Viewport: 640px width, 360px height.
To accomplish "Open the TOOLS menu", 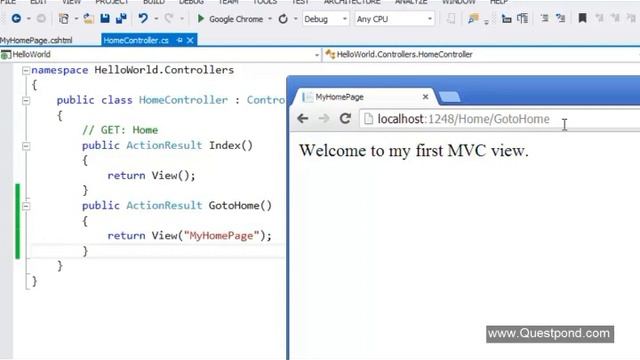I will (265, 2).
